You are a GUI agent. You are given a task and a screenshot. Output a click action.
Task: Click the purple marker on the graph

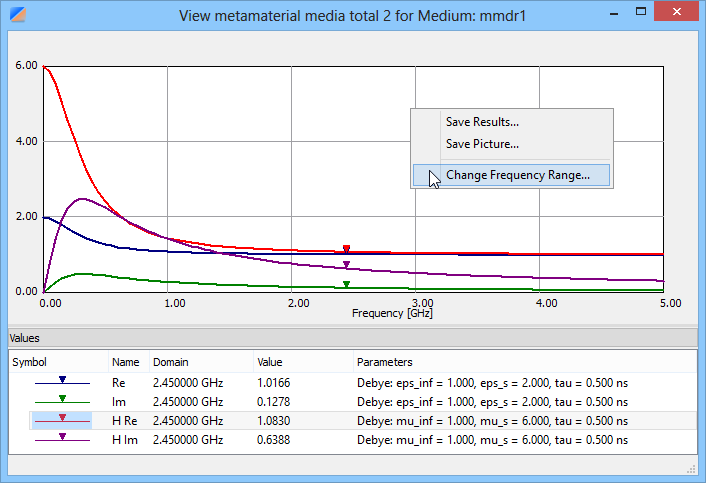click(346, 265)
